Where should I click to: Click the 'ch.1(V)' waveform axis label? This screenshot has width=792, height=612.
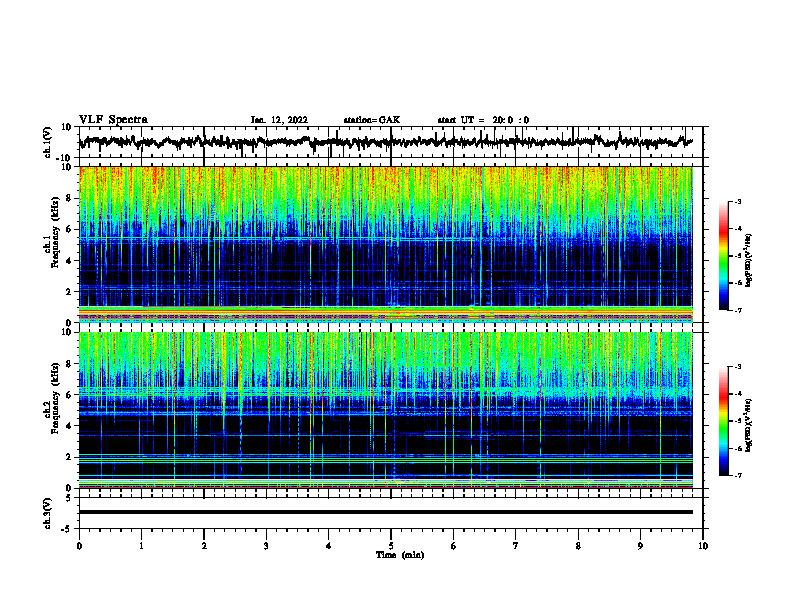point(48,142)
